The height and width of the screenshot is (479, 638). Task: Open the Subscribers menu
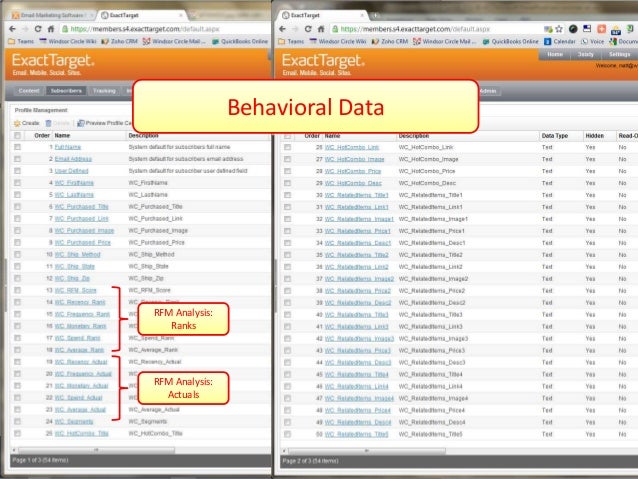tap(66, 91)
